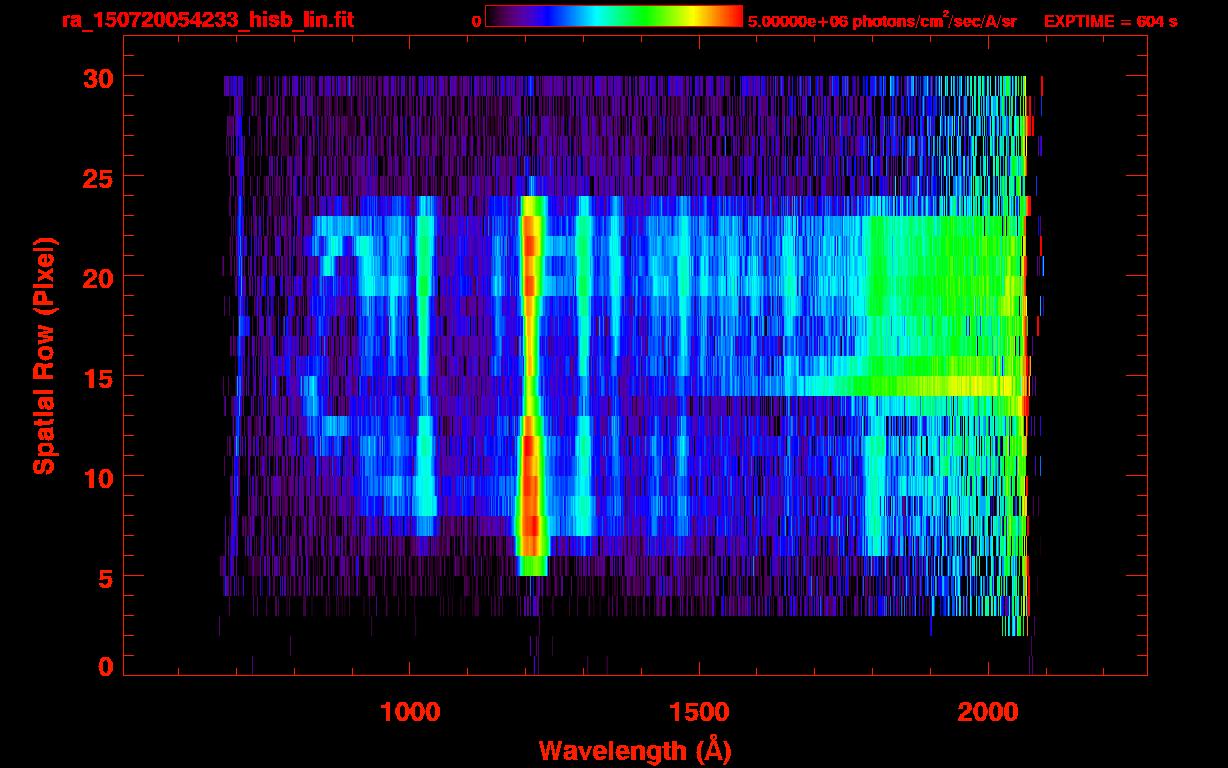Click the ra_150720054233_hisb_lin.fit file title
Screen dimensions: 1228x768
point(206,20)
